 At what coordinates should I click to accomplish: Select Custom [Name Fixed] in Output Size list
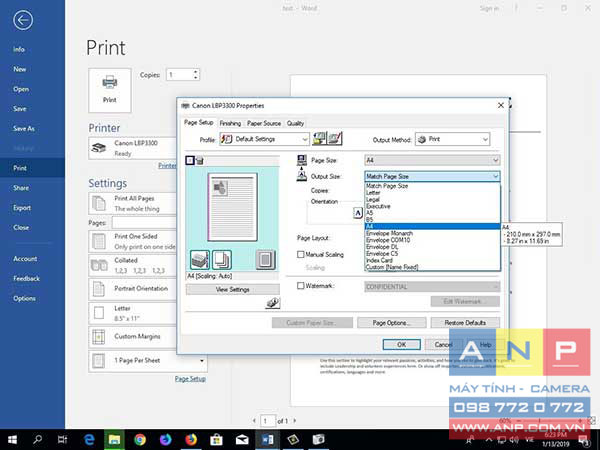click(432, 267)
